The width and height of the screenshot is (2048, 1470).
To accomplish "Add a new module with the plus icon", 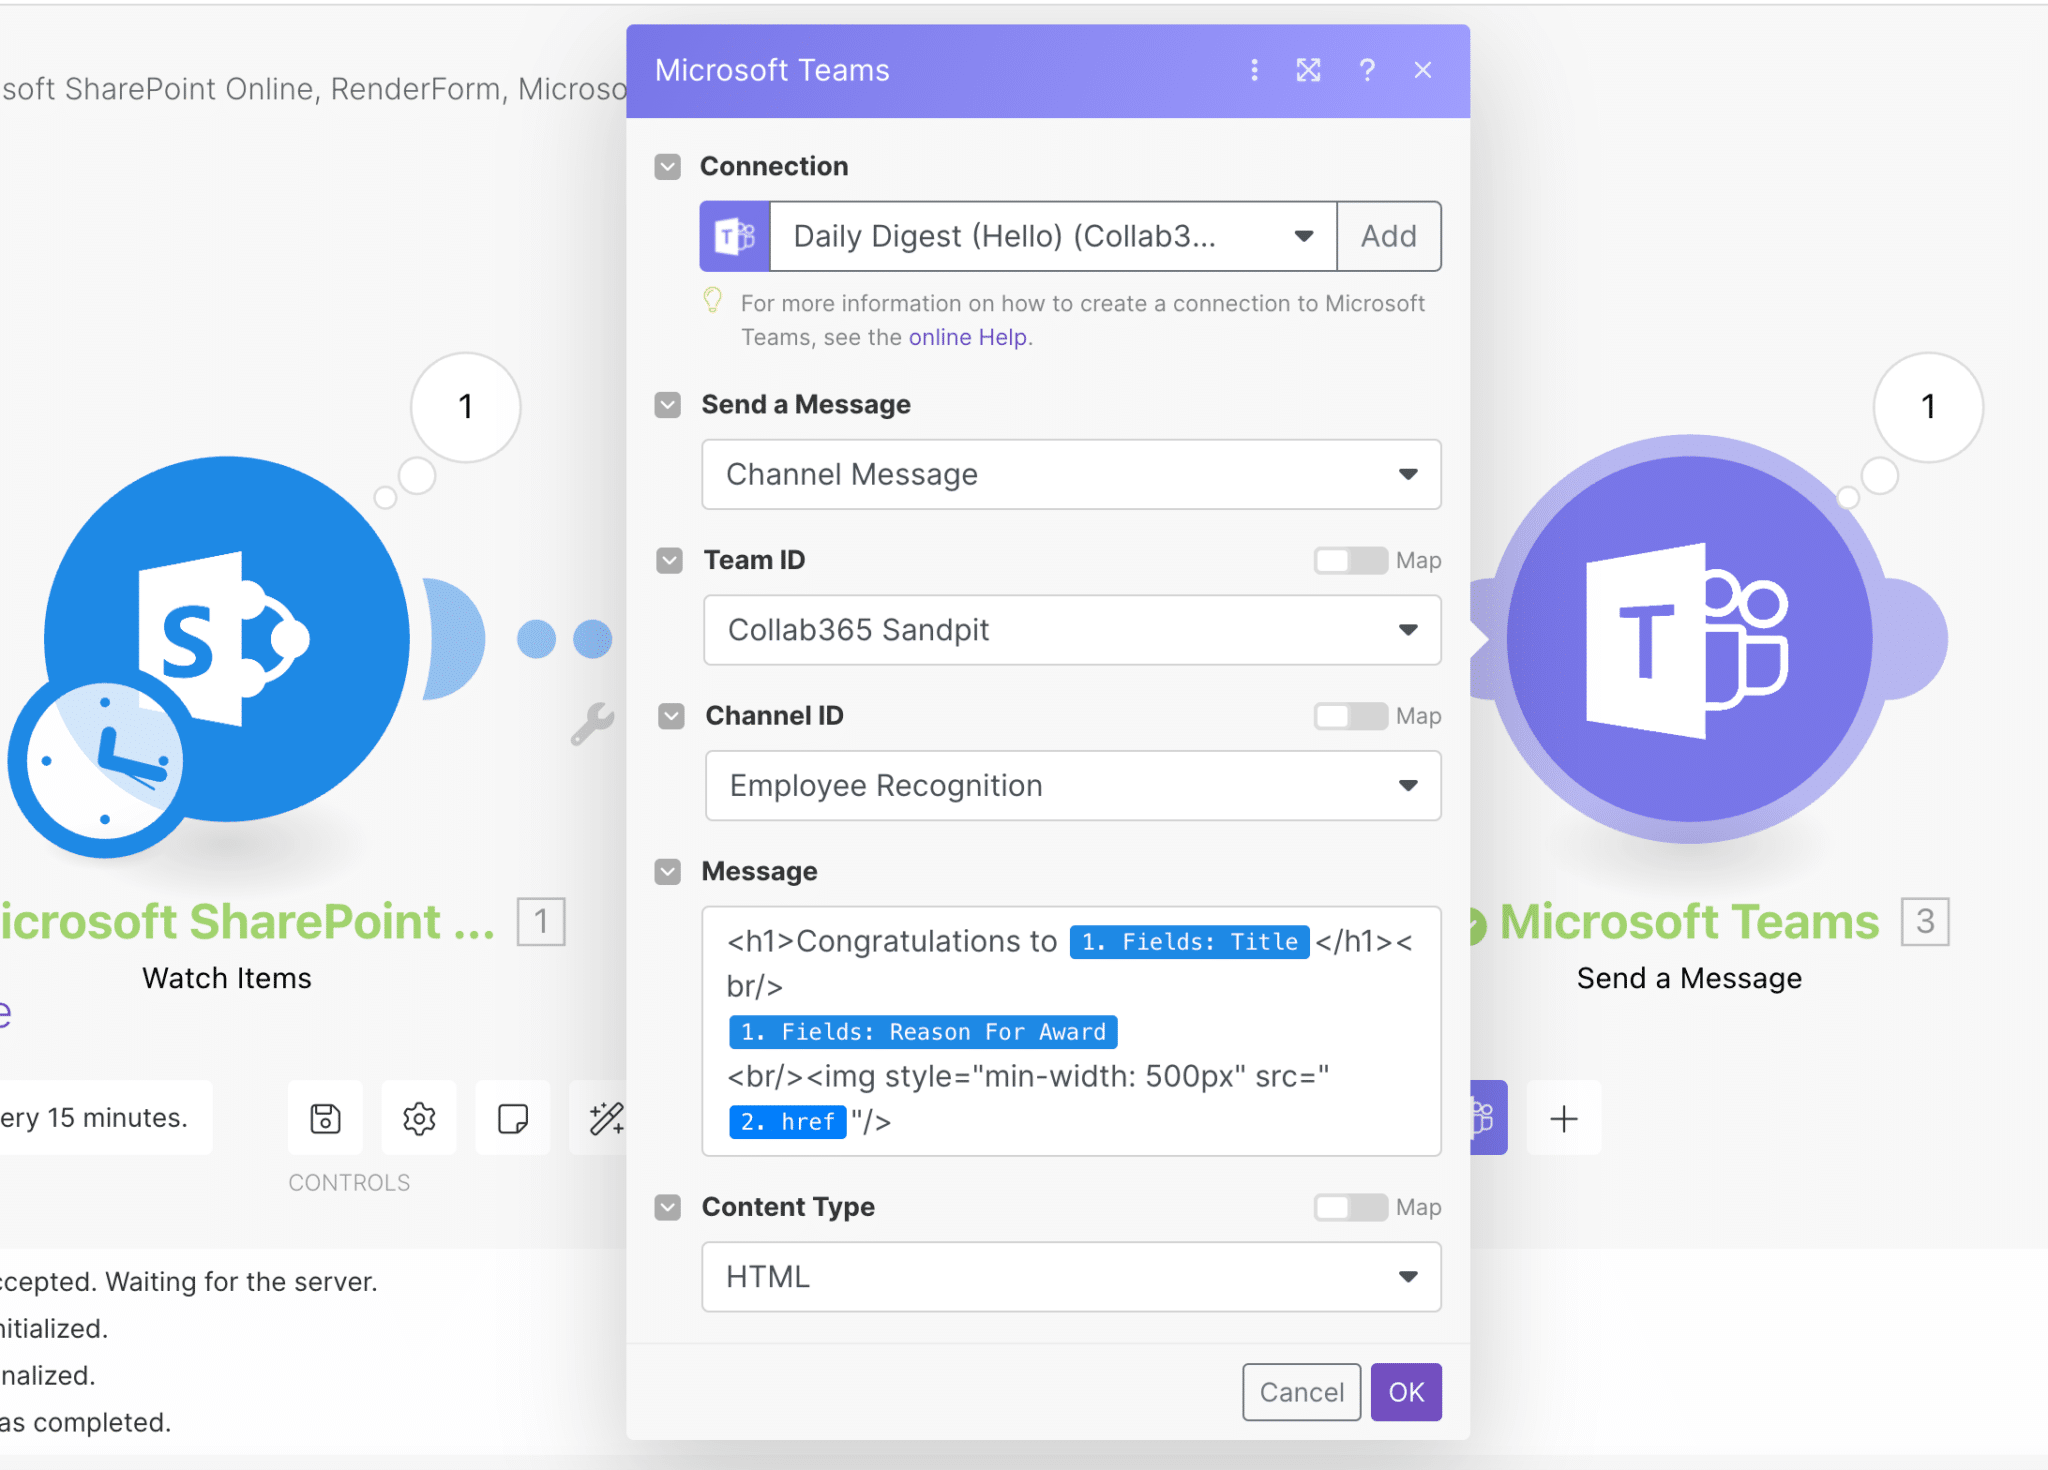I will tap(1564, 1118).
